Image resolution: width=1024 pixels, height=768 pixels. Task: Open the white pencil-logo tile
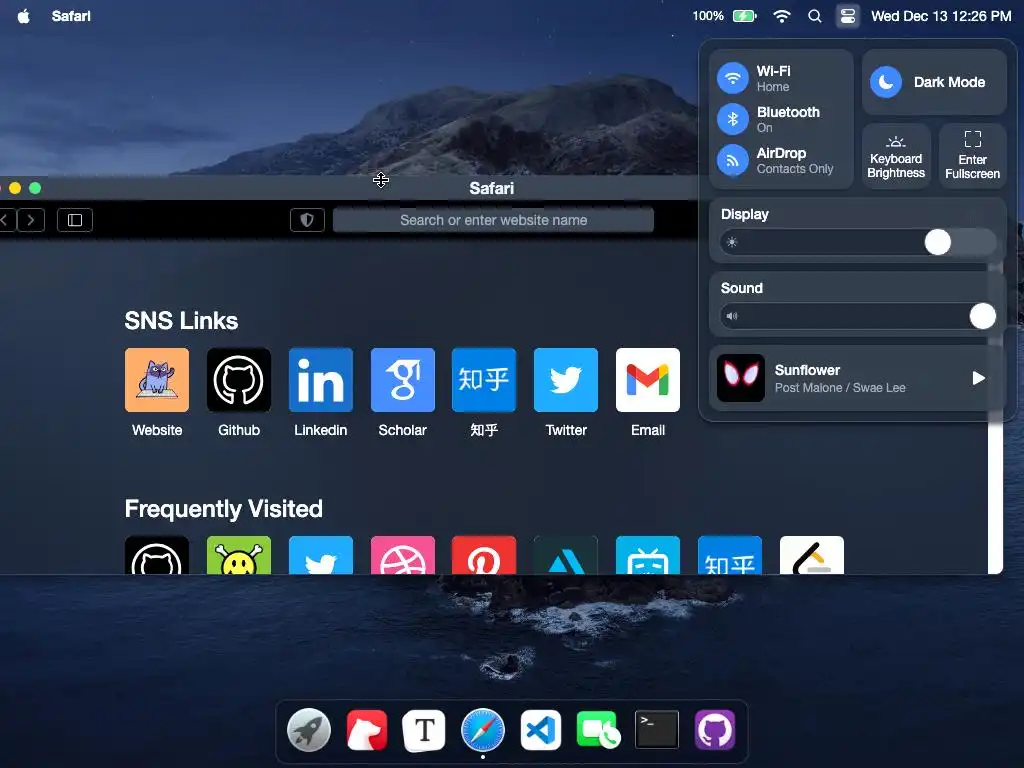(x=812, y=556)
